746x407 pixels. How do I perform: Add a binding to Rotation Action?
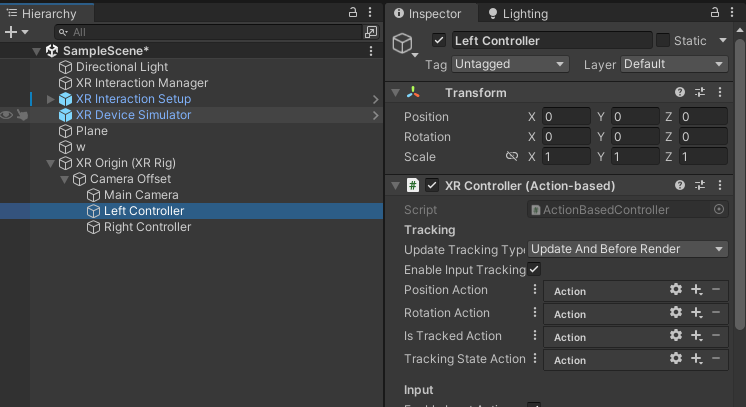click(x=697, y=313)
